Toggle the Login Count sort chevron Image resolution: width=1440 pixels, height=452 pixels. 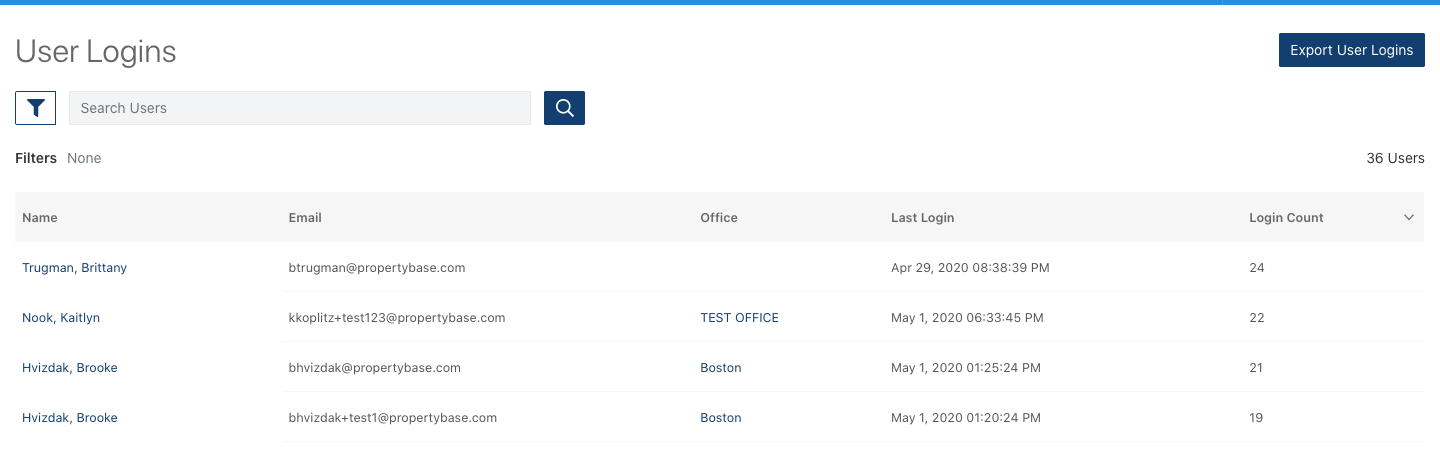[x=1409, y=218]
